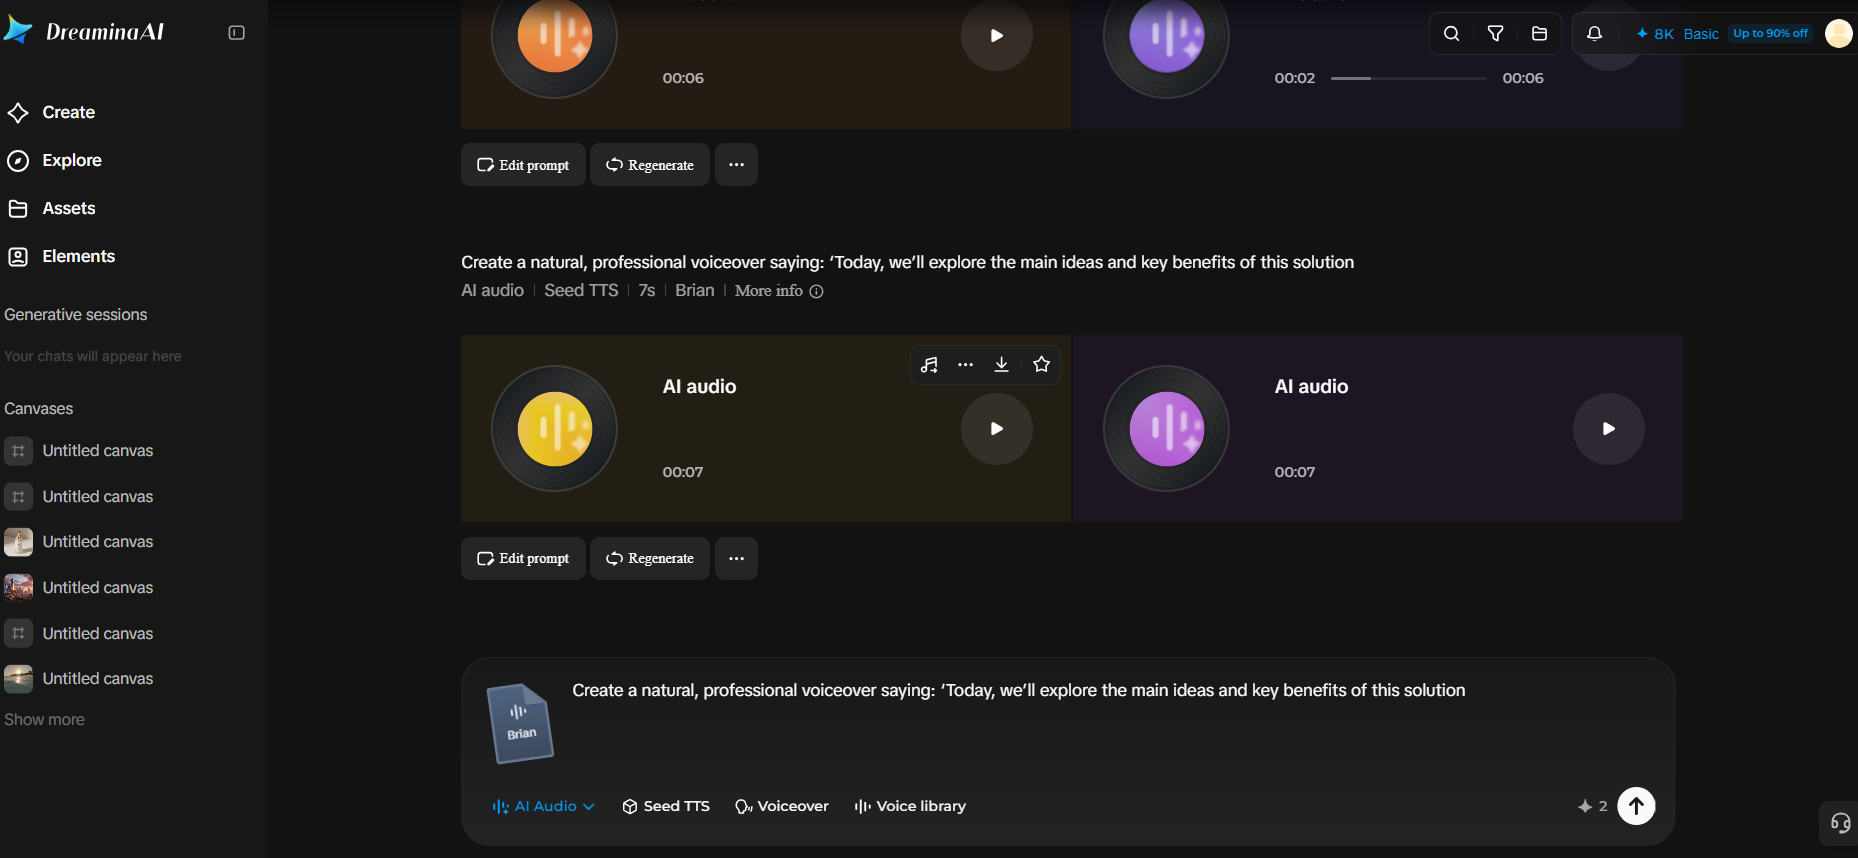1858x858 pixels.
Task: Click the yellow vinyl disc thumbnail
Action: click(x=554, y=429)
